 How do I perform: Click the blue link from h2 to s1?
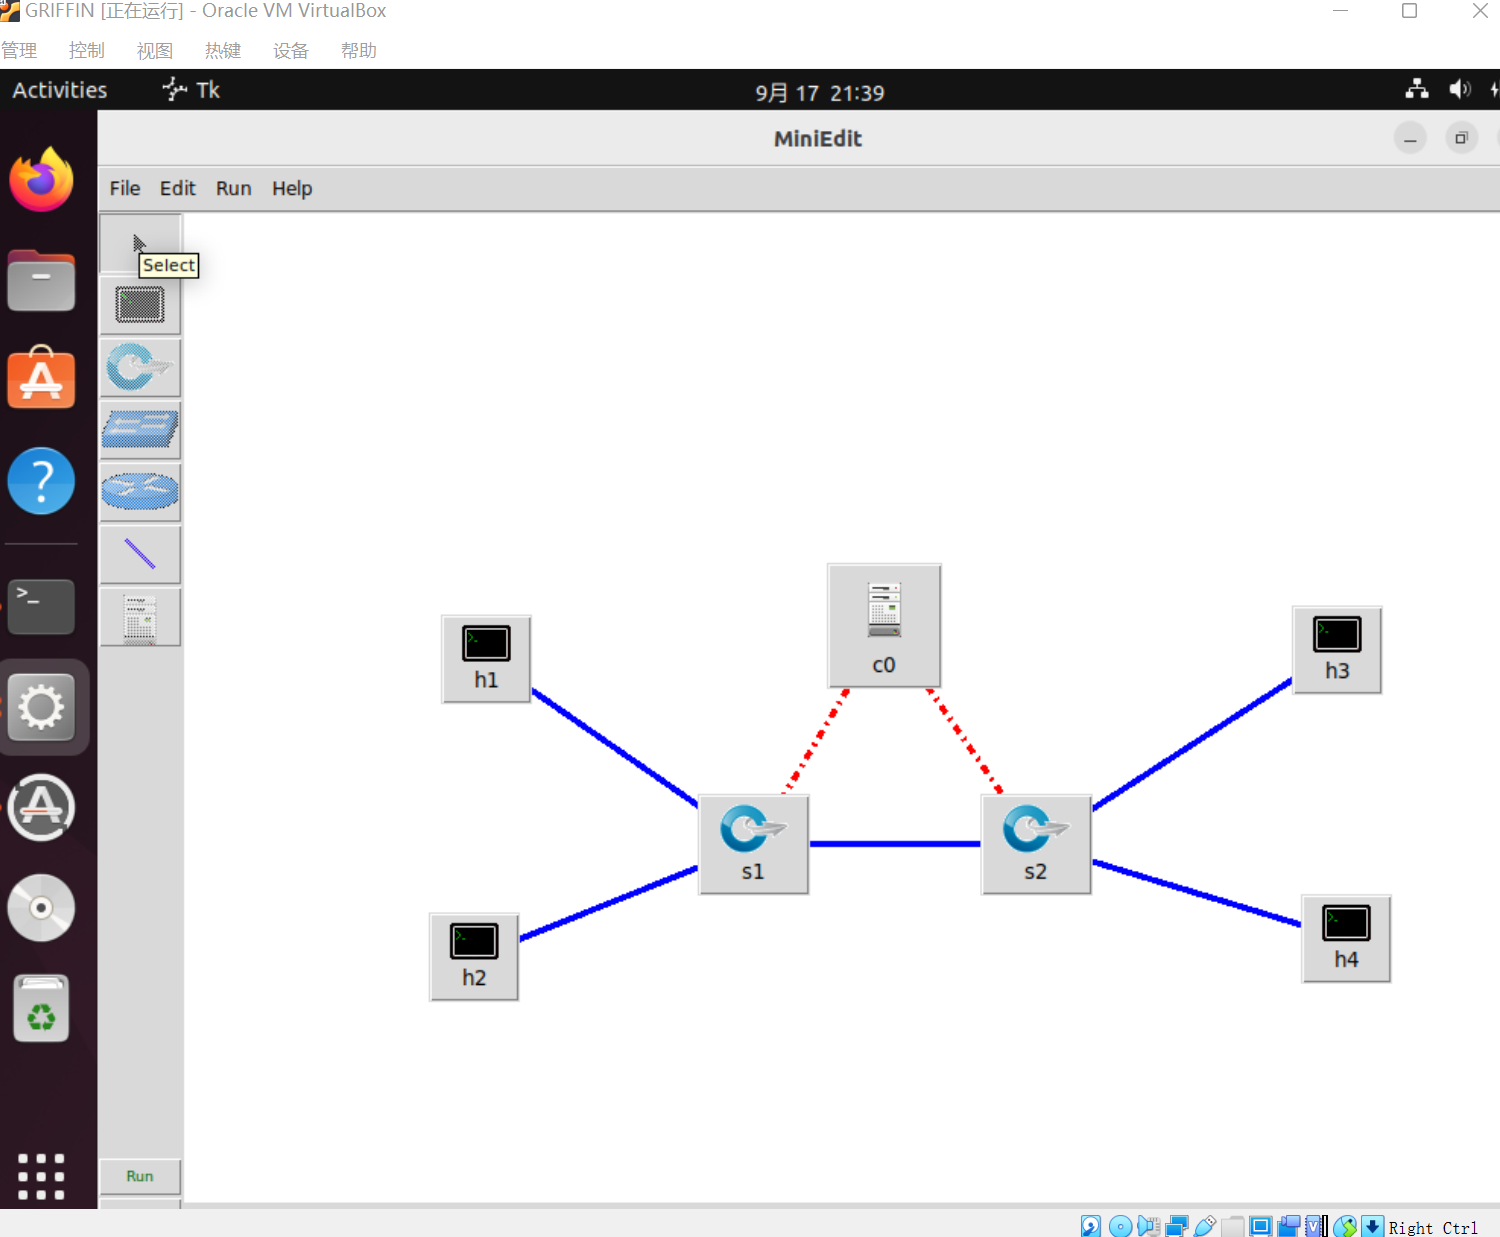click(609, 903)
